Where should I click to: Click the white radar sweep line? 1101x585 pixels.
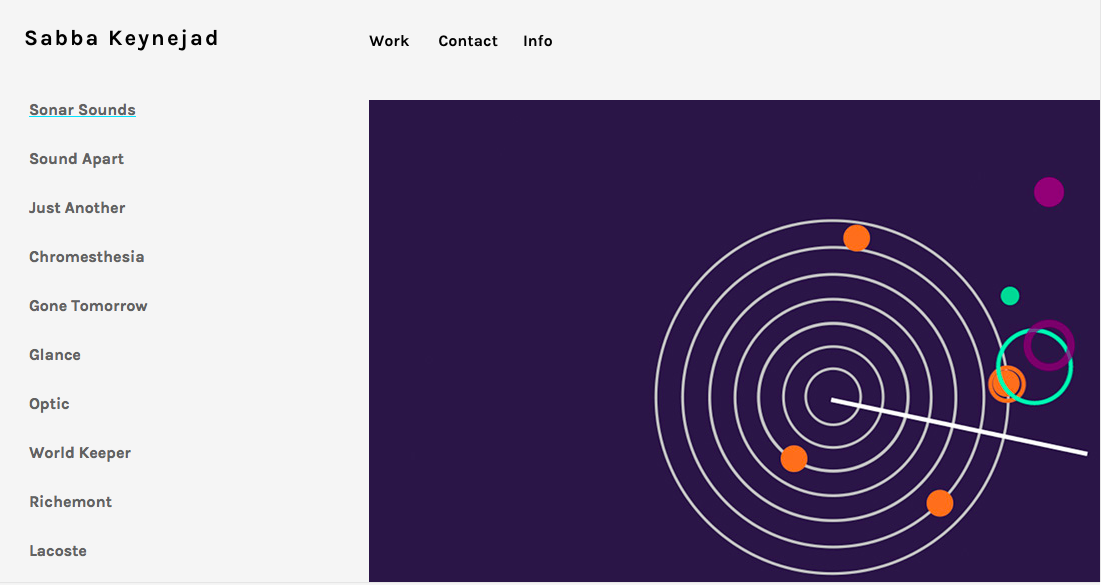[958, 427]
